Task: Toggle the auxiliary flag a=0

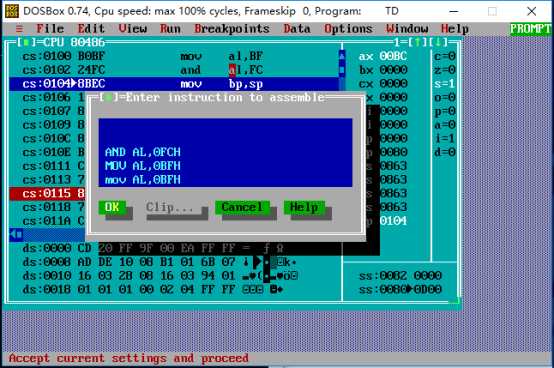Action: coord(445,125)
